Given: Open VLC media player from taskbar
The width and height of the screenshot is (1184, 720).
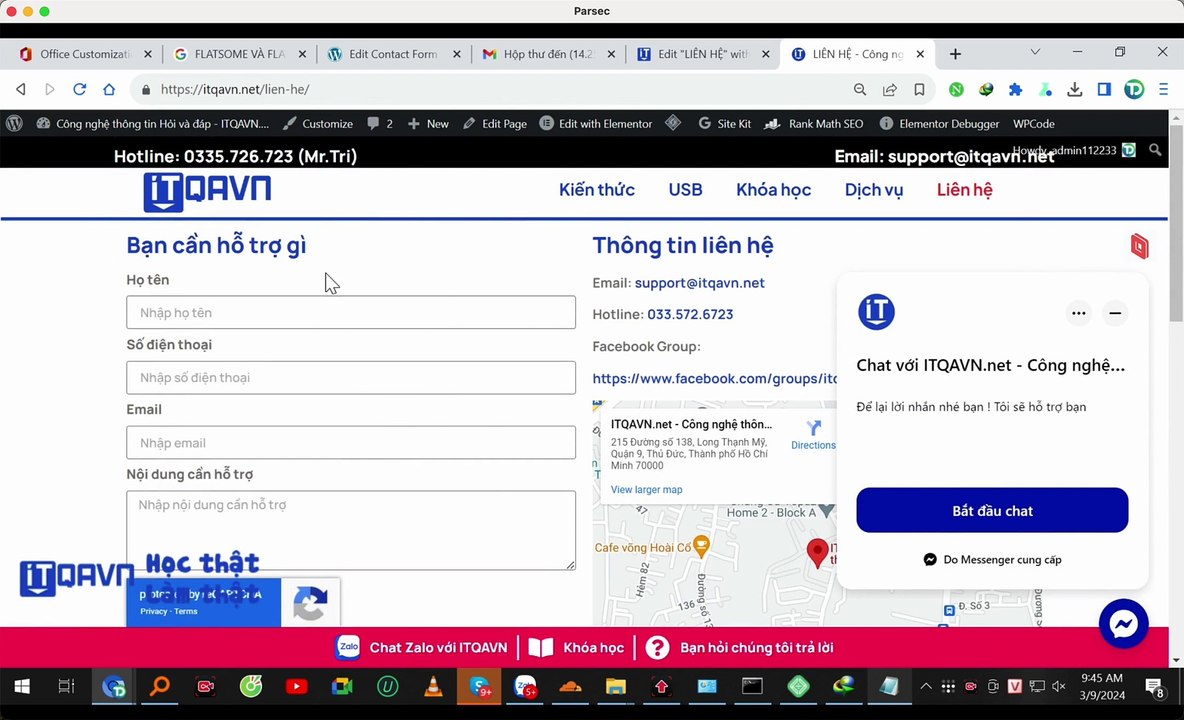Looking at the screenshot, I should click(433, 686).
